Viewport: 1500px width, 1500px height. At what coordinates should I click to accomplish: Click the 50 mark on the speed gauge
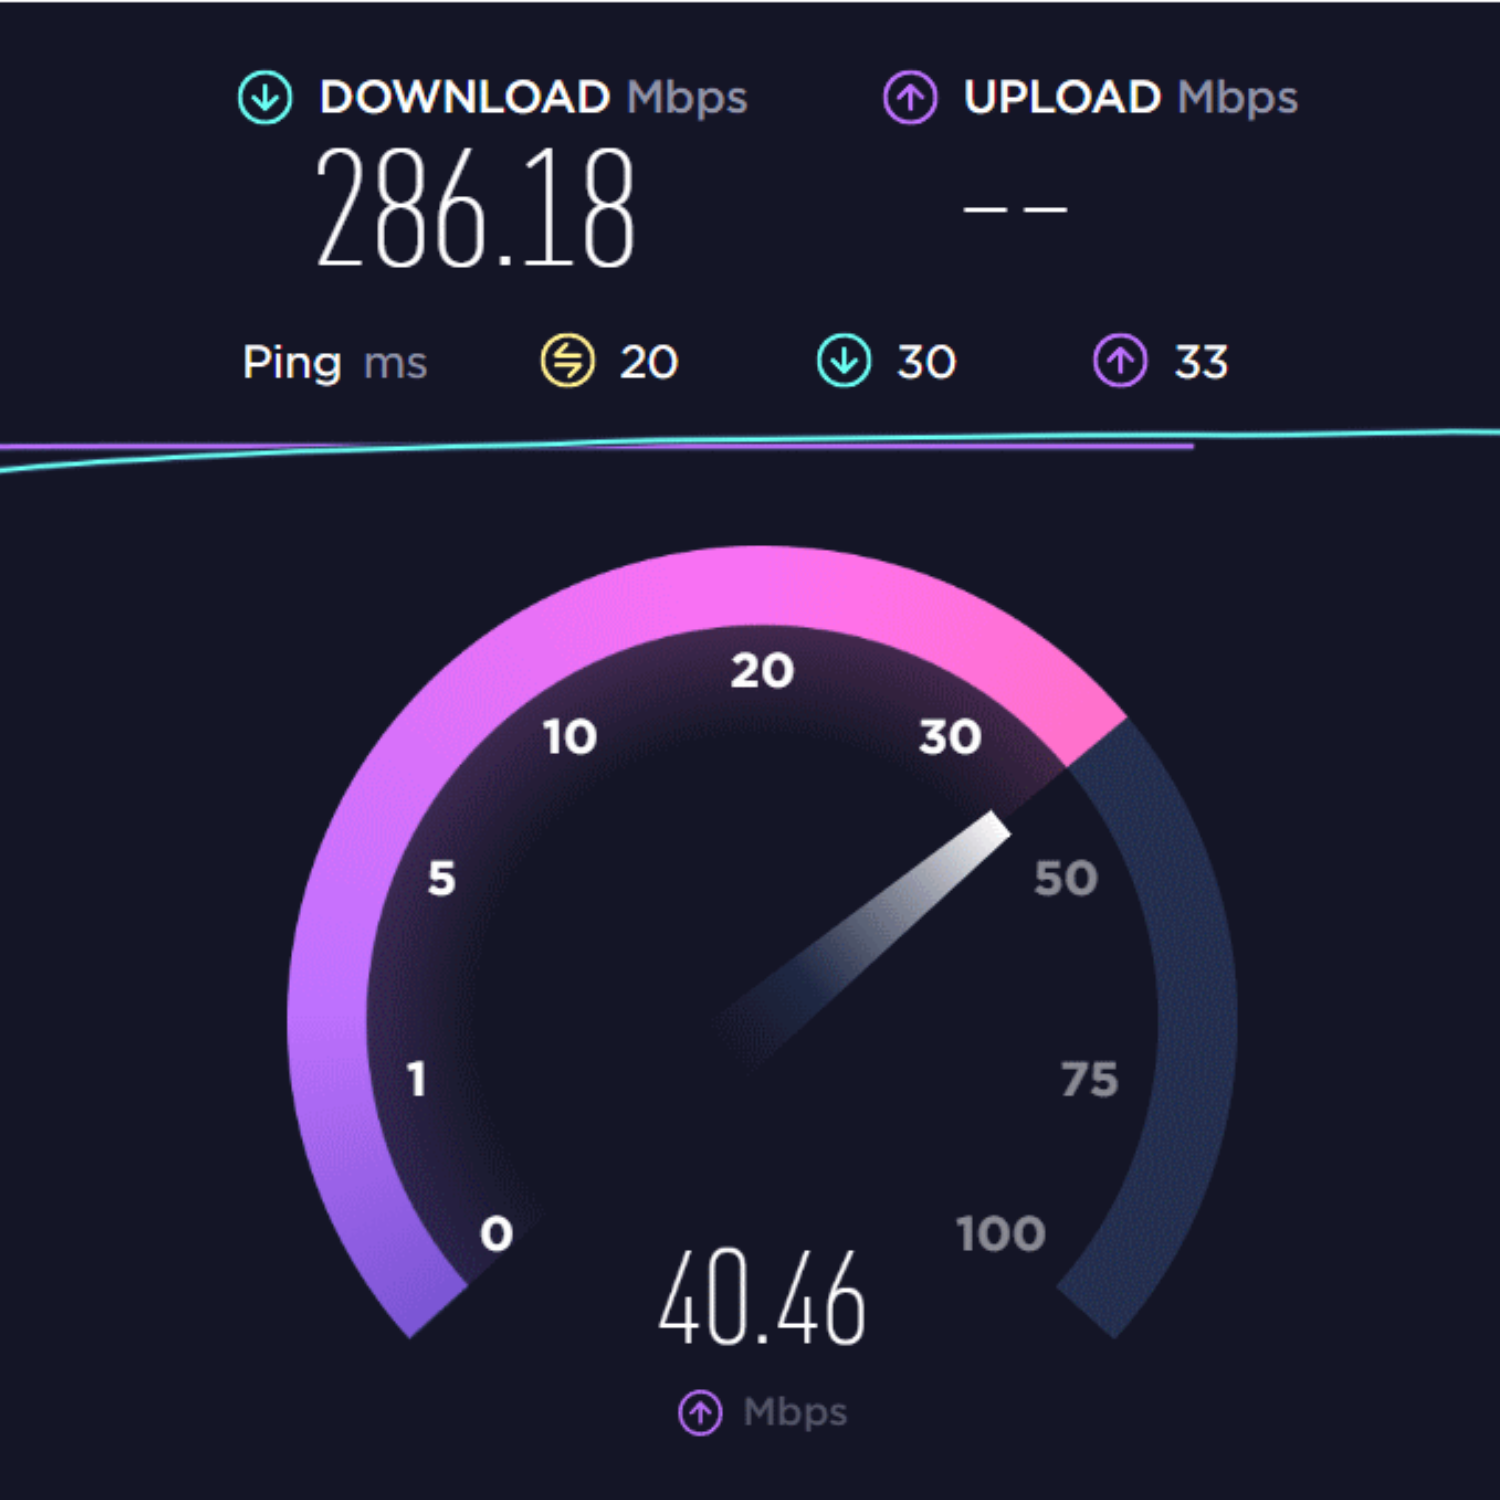(x=1066, y=878)
